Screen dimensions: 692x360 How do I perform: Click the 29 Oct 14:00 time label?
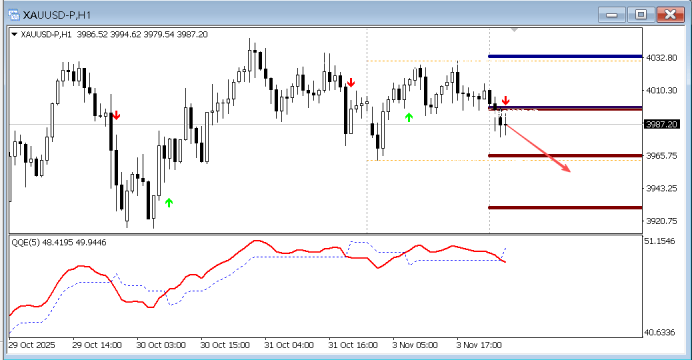[97, 345]
